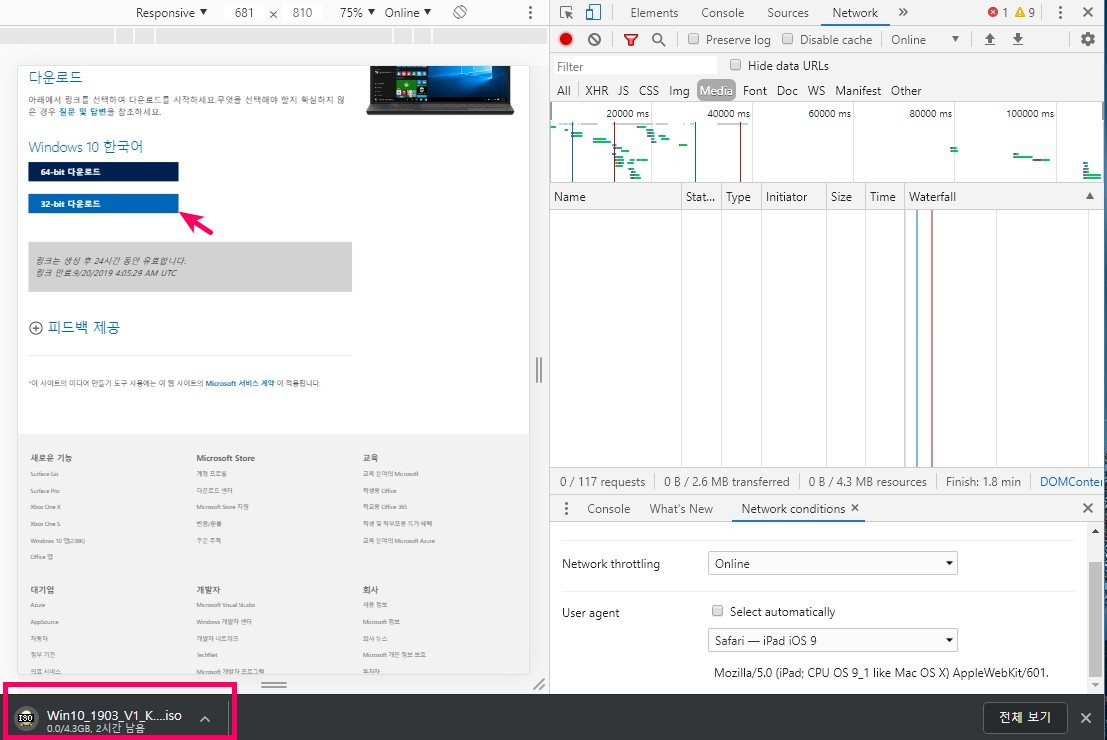The image size is (1107, 740).
Task: Switch to the Sources tab
Action: (x=788, y=13)
